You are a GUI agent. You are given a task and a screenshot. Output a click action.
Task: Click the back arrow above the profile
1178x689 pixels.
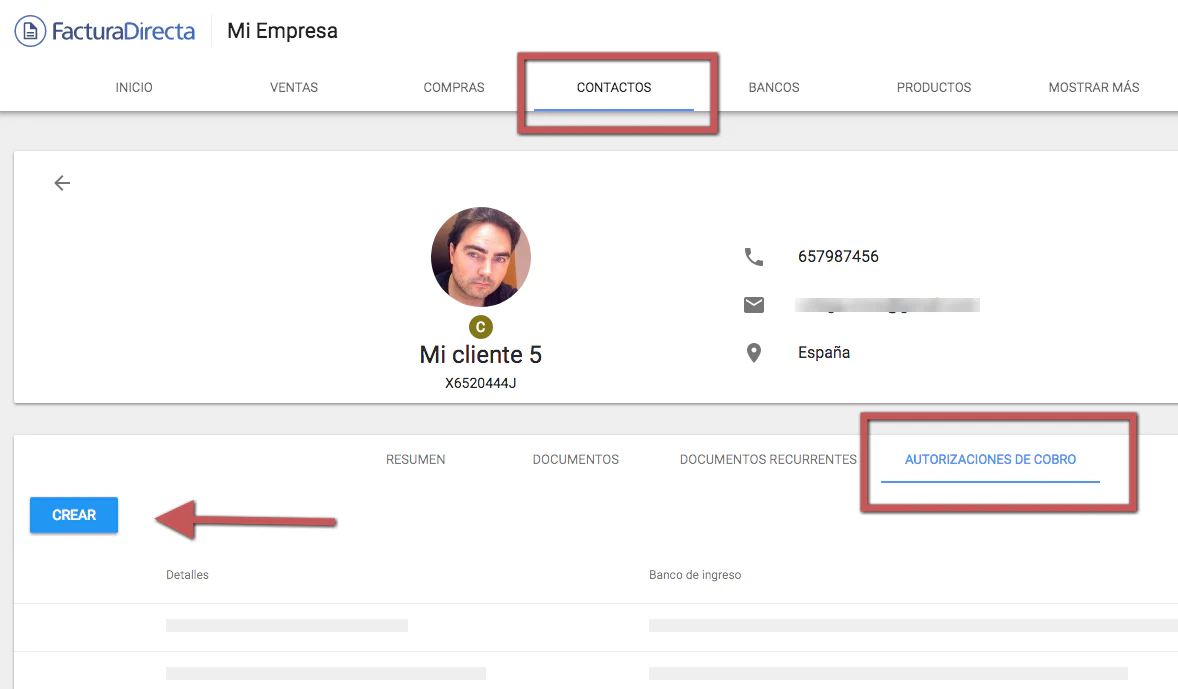tap(62, 183)
